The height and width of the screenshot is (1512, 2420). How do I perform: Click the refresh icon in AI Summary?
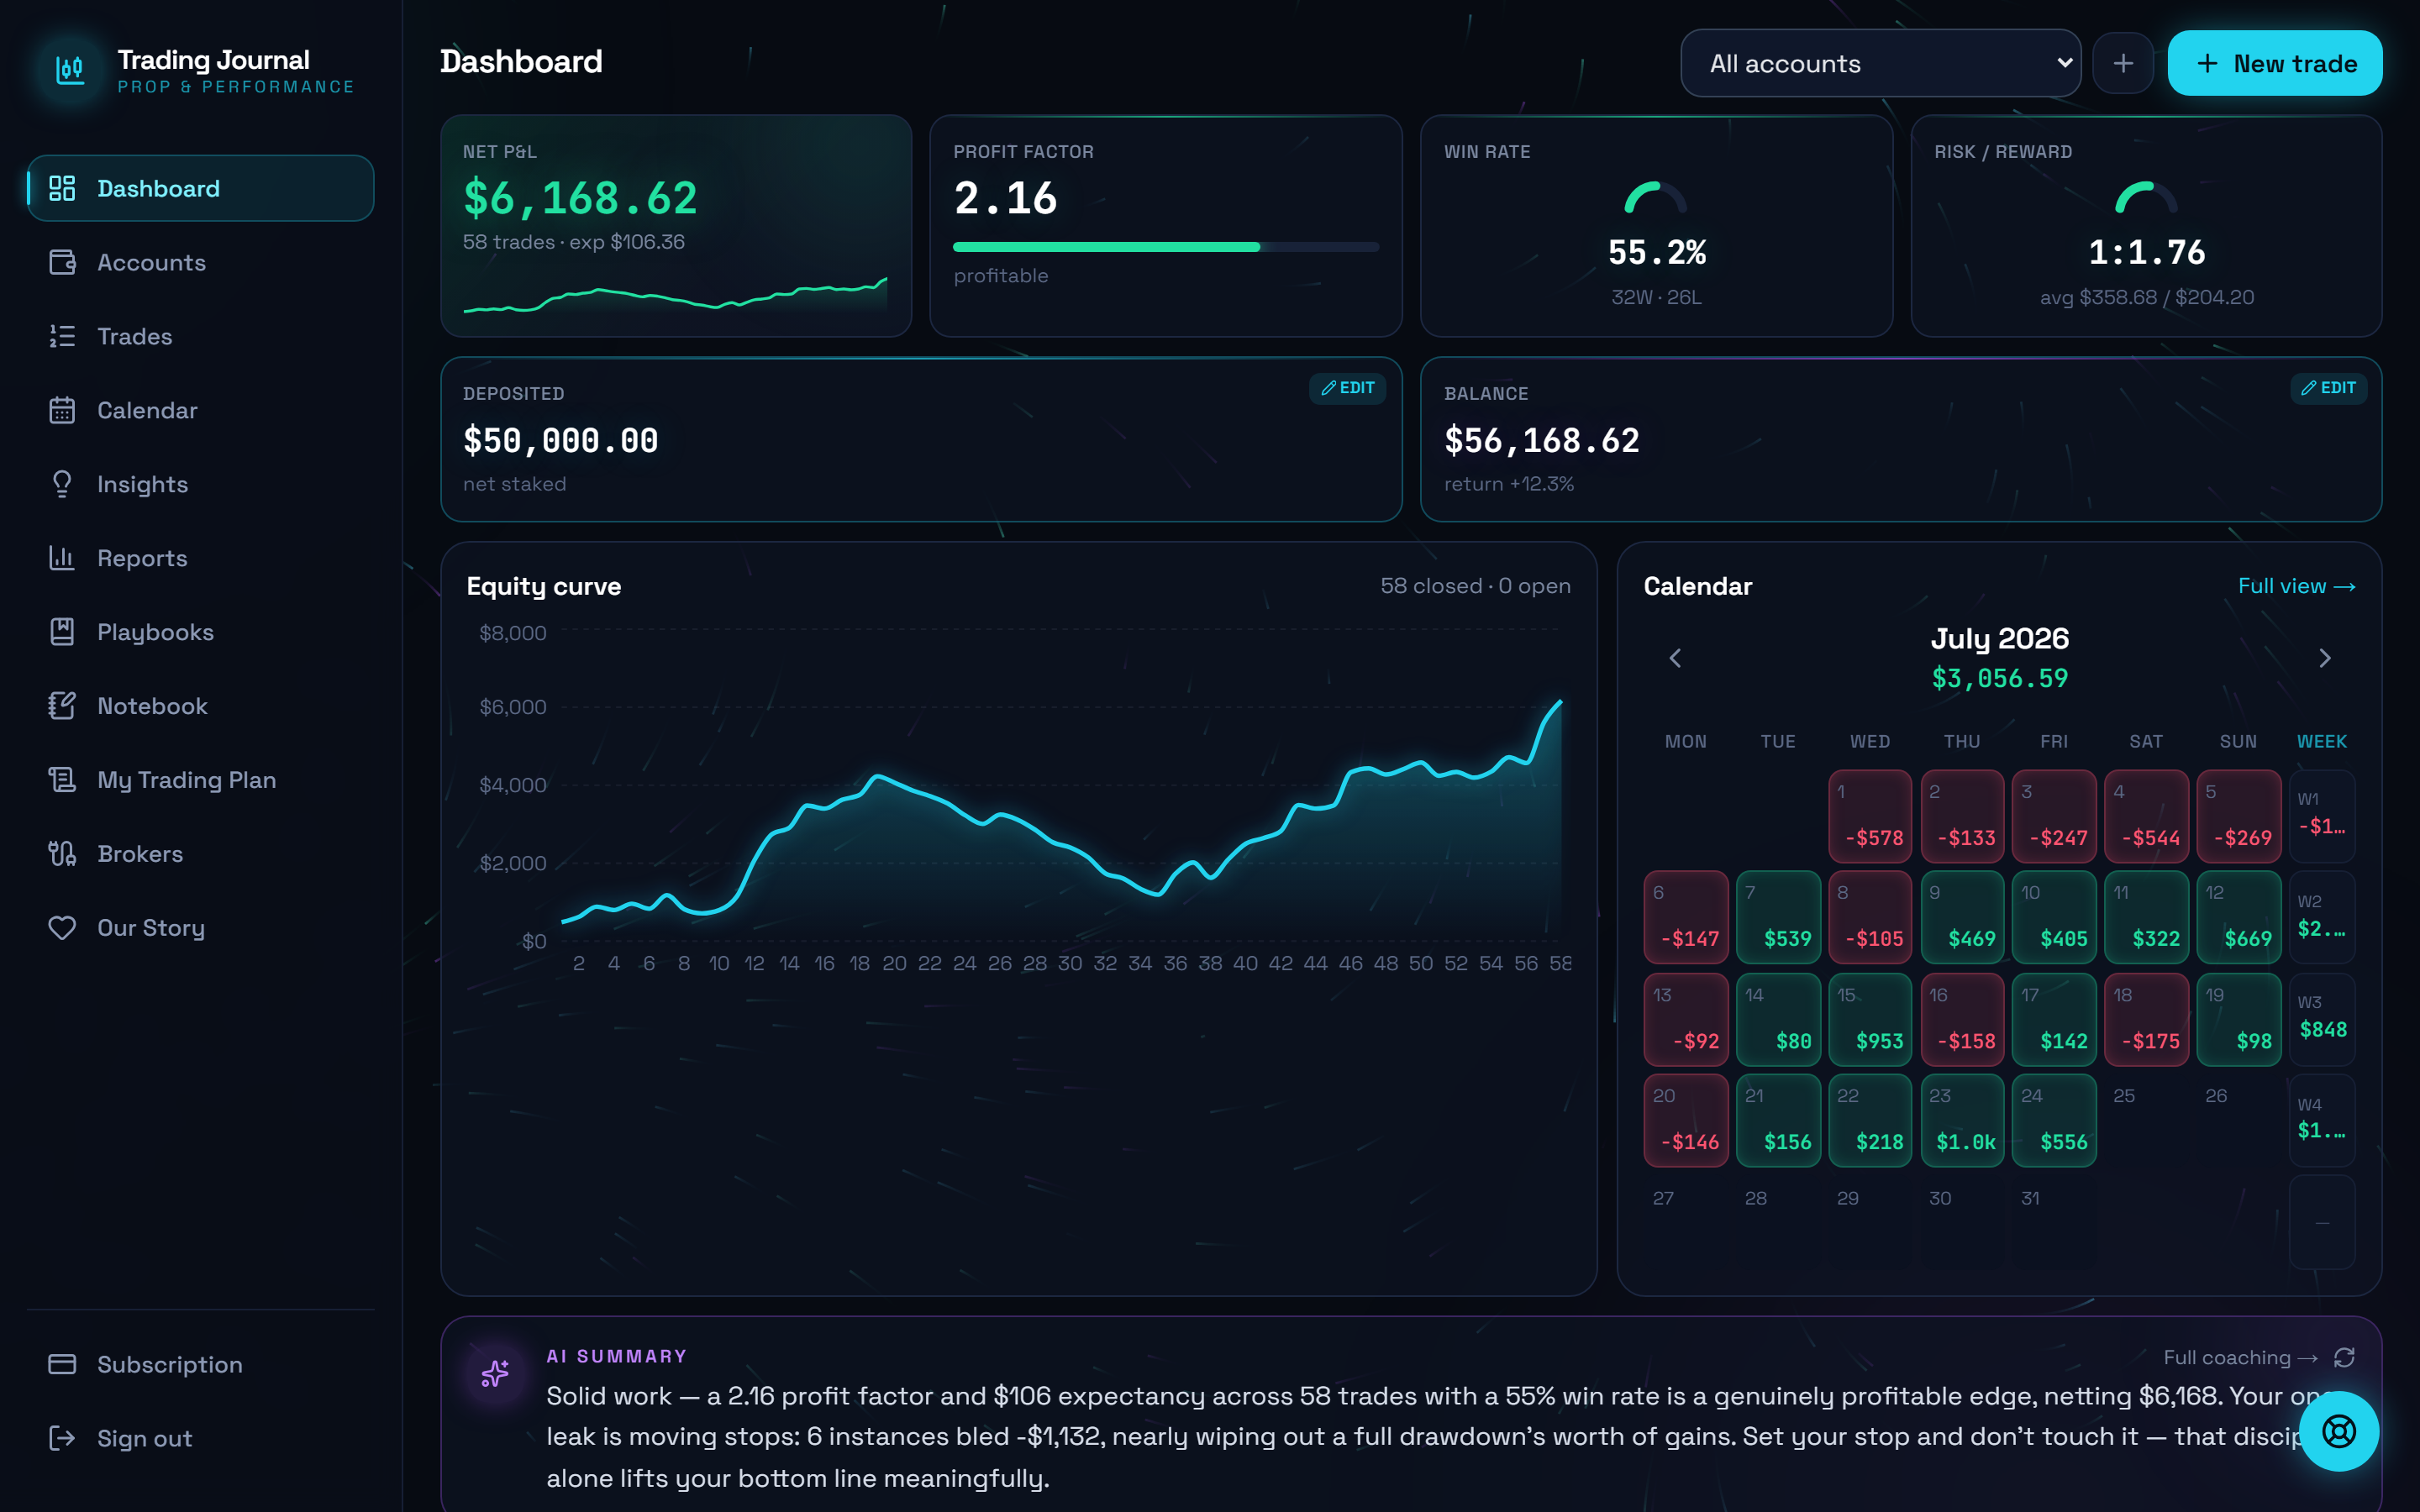point(2344,1357)
